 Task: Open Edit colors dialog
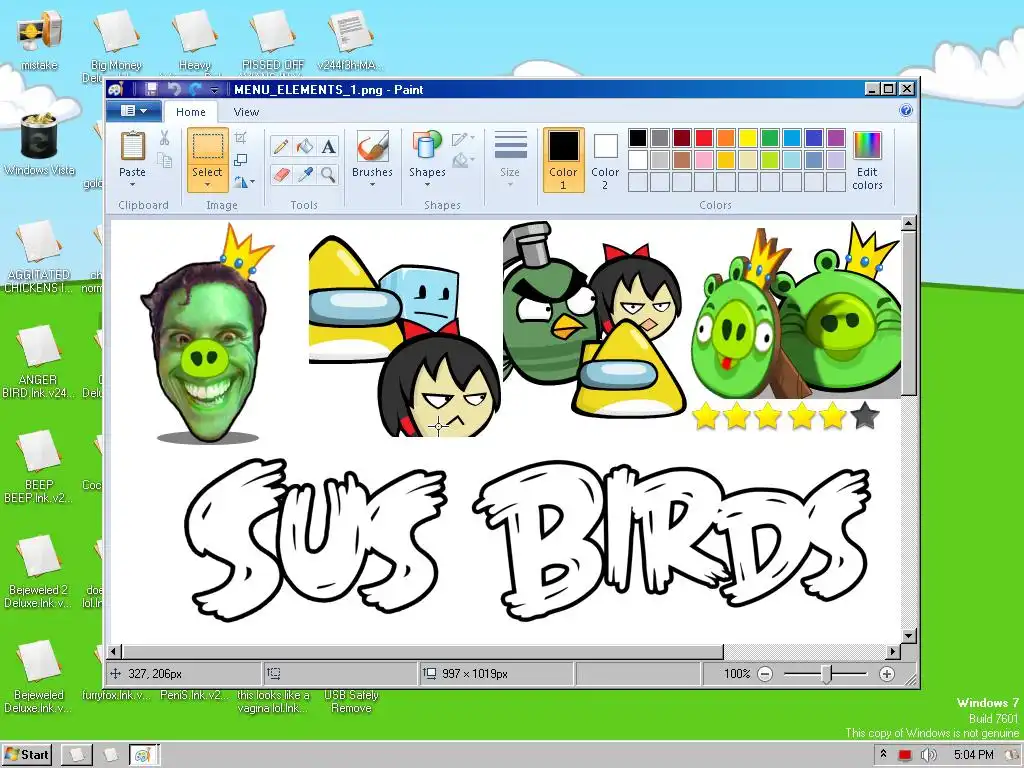(x=867, y=161)
